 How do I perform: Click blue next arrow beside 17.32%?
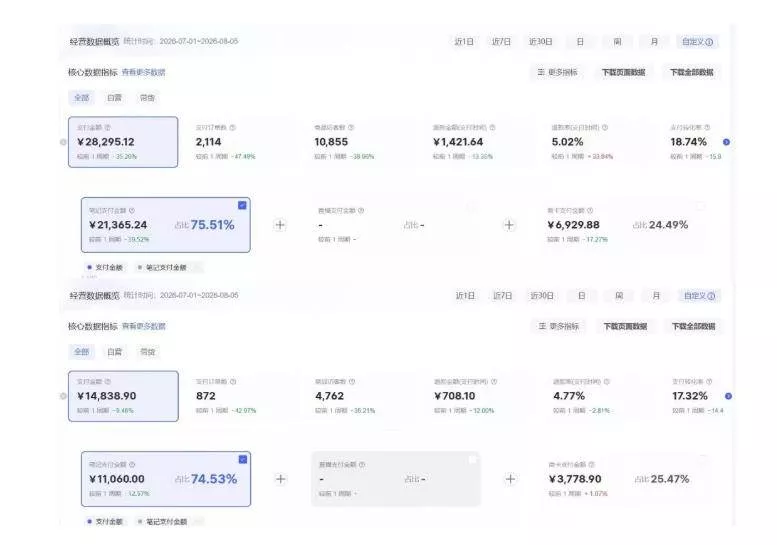coord(728,396)
